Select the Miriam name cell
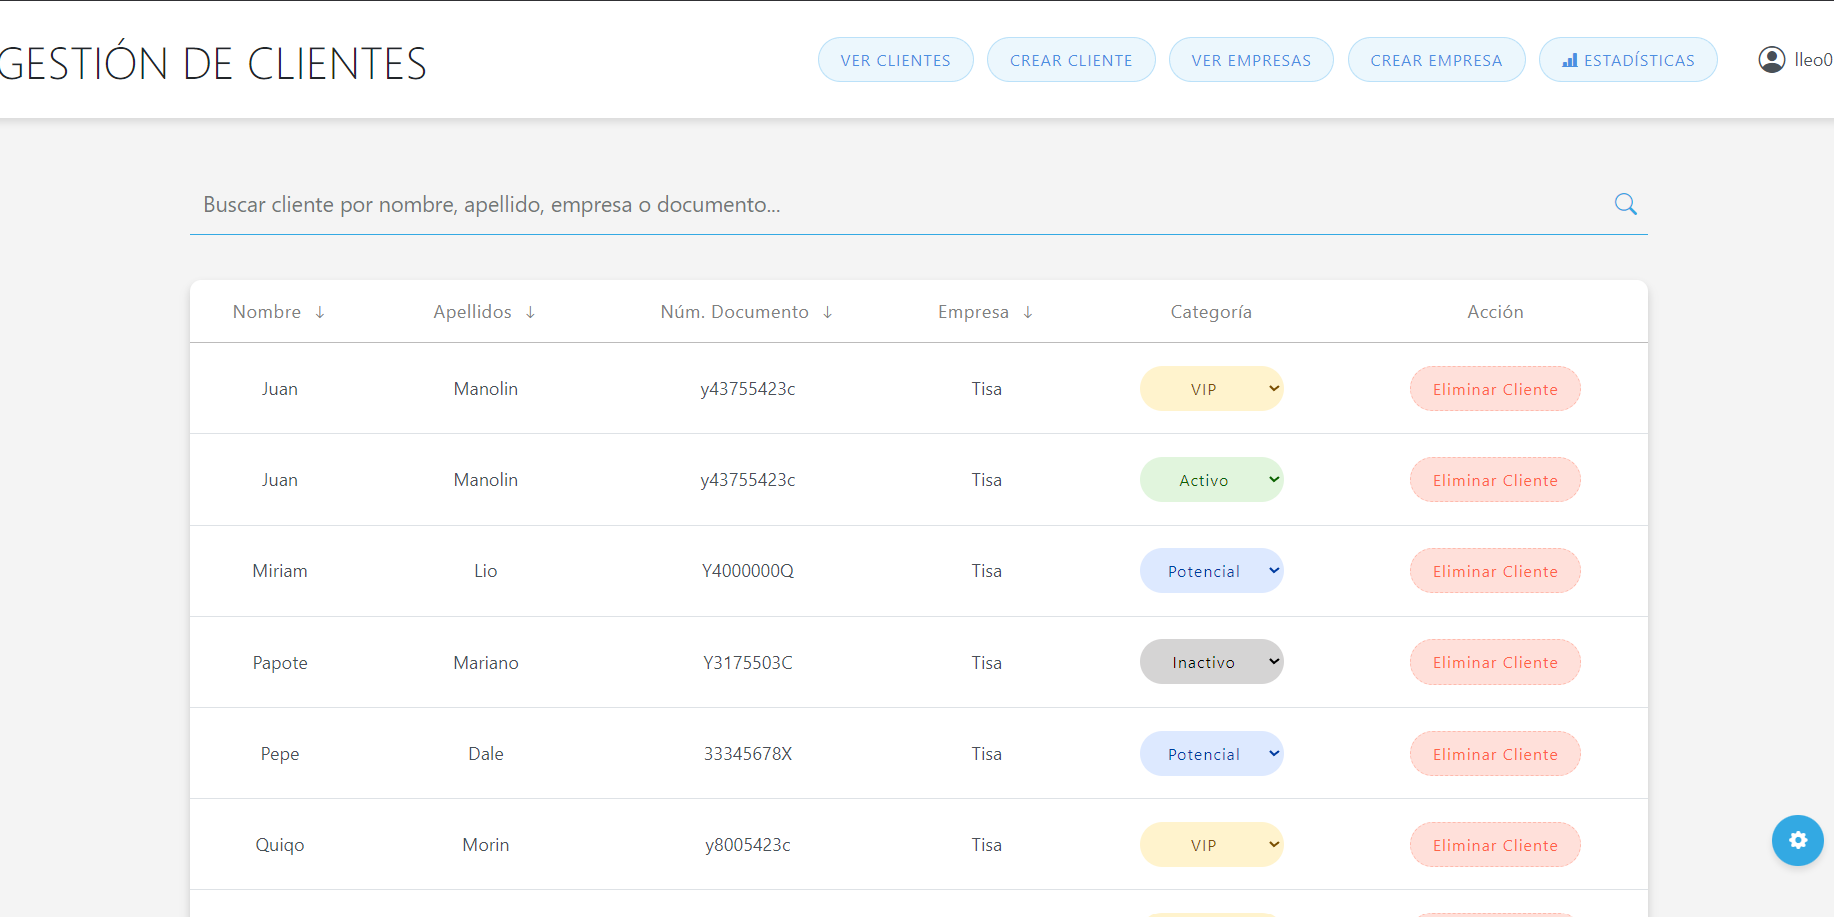This screenshot has width=1834, height=917. [280, 571]
